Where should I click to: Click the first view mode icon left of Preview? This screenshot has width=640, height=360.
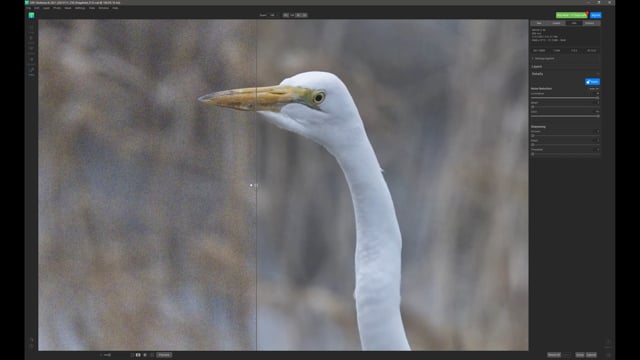(132, 355)
